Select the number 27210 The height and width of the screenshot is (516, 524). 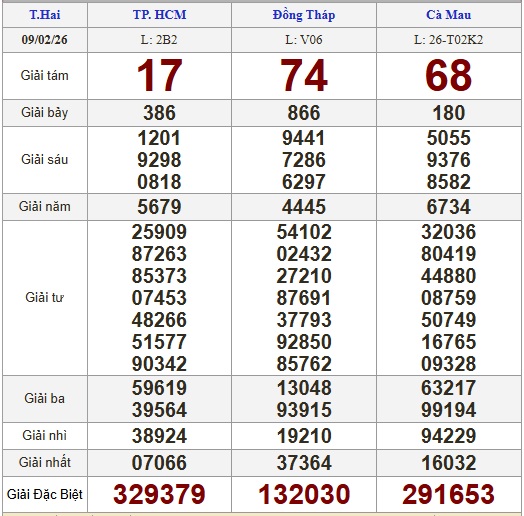304,276
